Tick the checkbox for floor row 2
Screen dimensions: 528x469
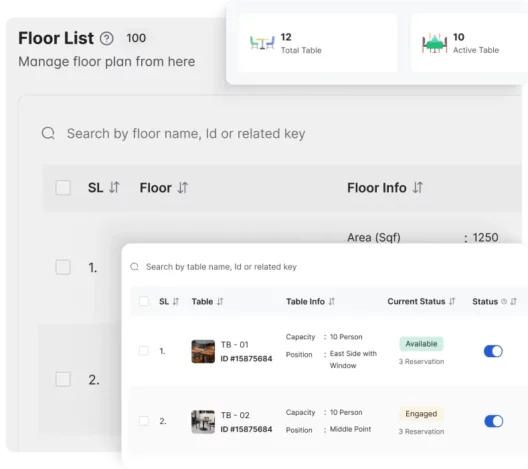(63, 379)
